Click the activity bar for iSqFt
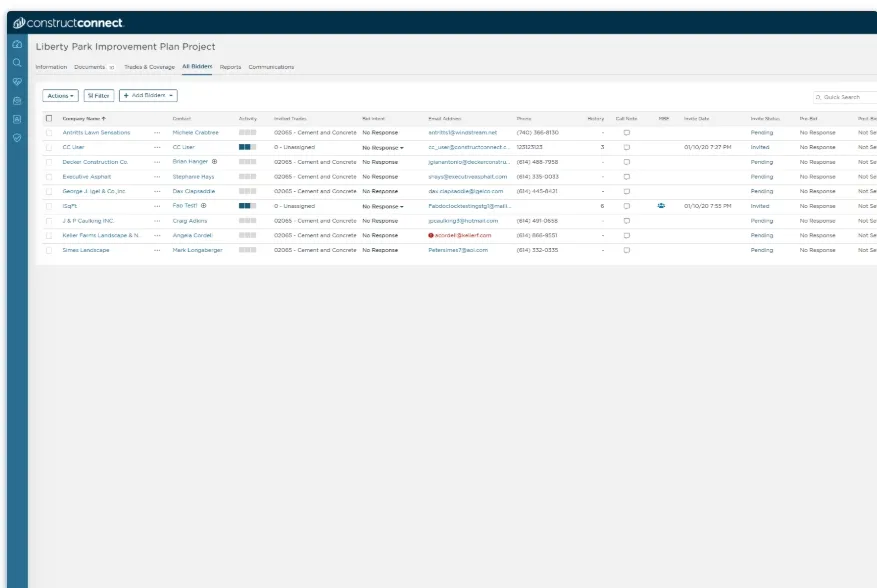The image size is (877, 588). 247,206
